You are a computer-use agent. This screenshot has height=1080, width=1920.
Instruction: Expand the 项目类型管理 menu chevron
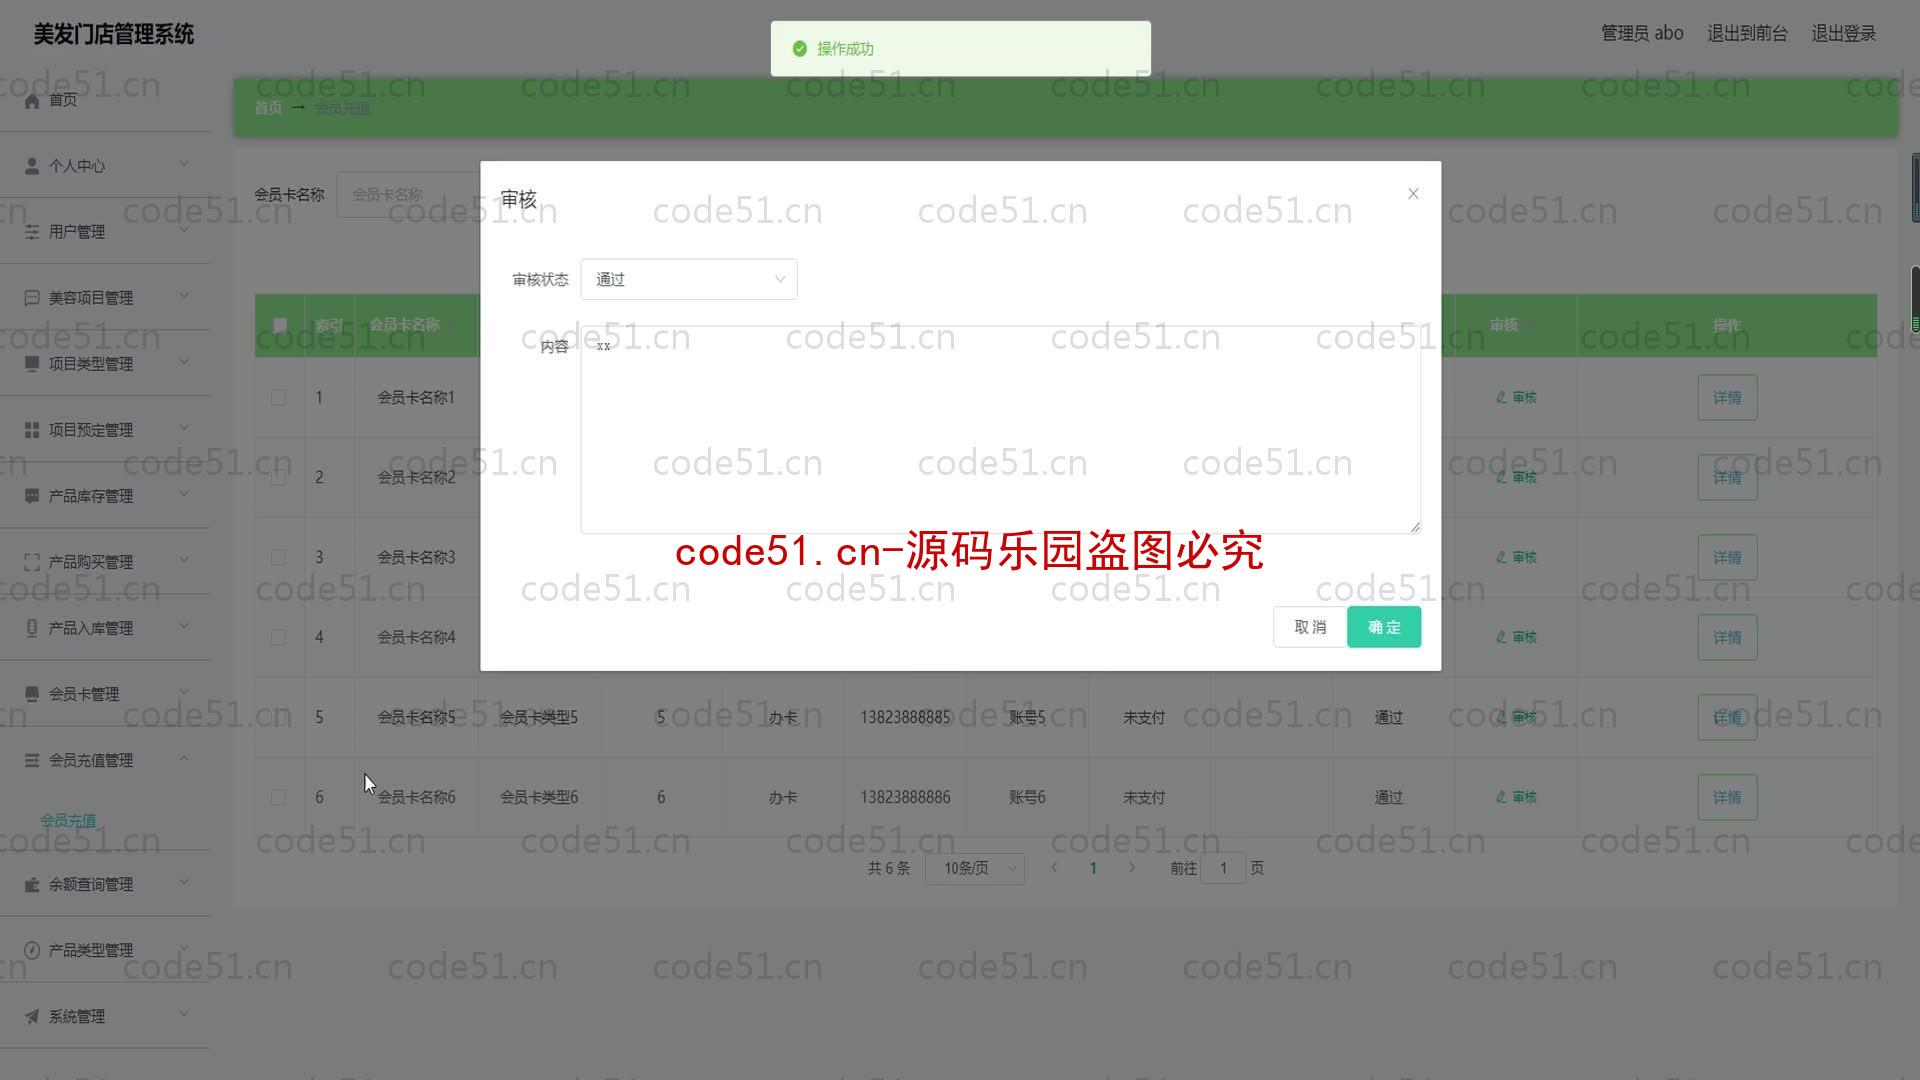click(184, 362)
